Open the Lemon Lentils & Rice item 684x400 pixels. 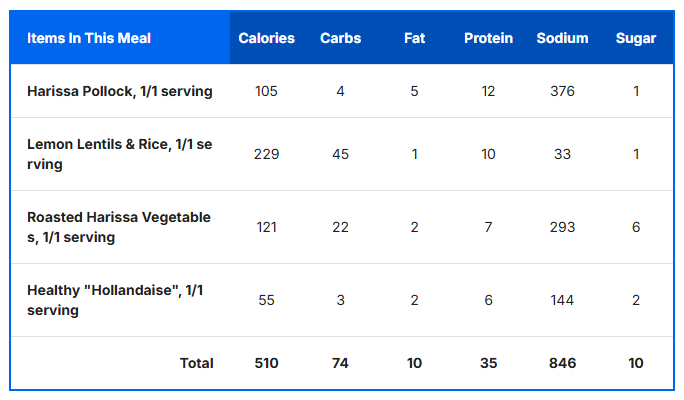[x=119, y=154]
